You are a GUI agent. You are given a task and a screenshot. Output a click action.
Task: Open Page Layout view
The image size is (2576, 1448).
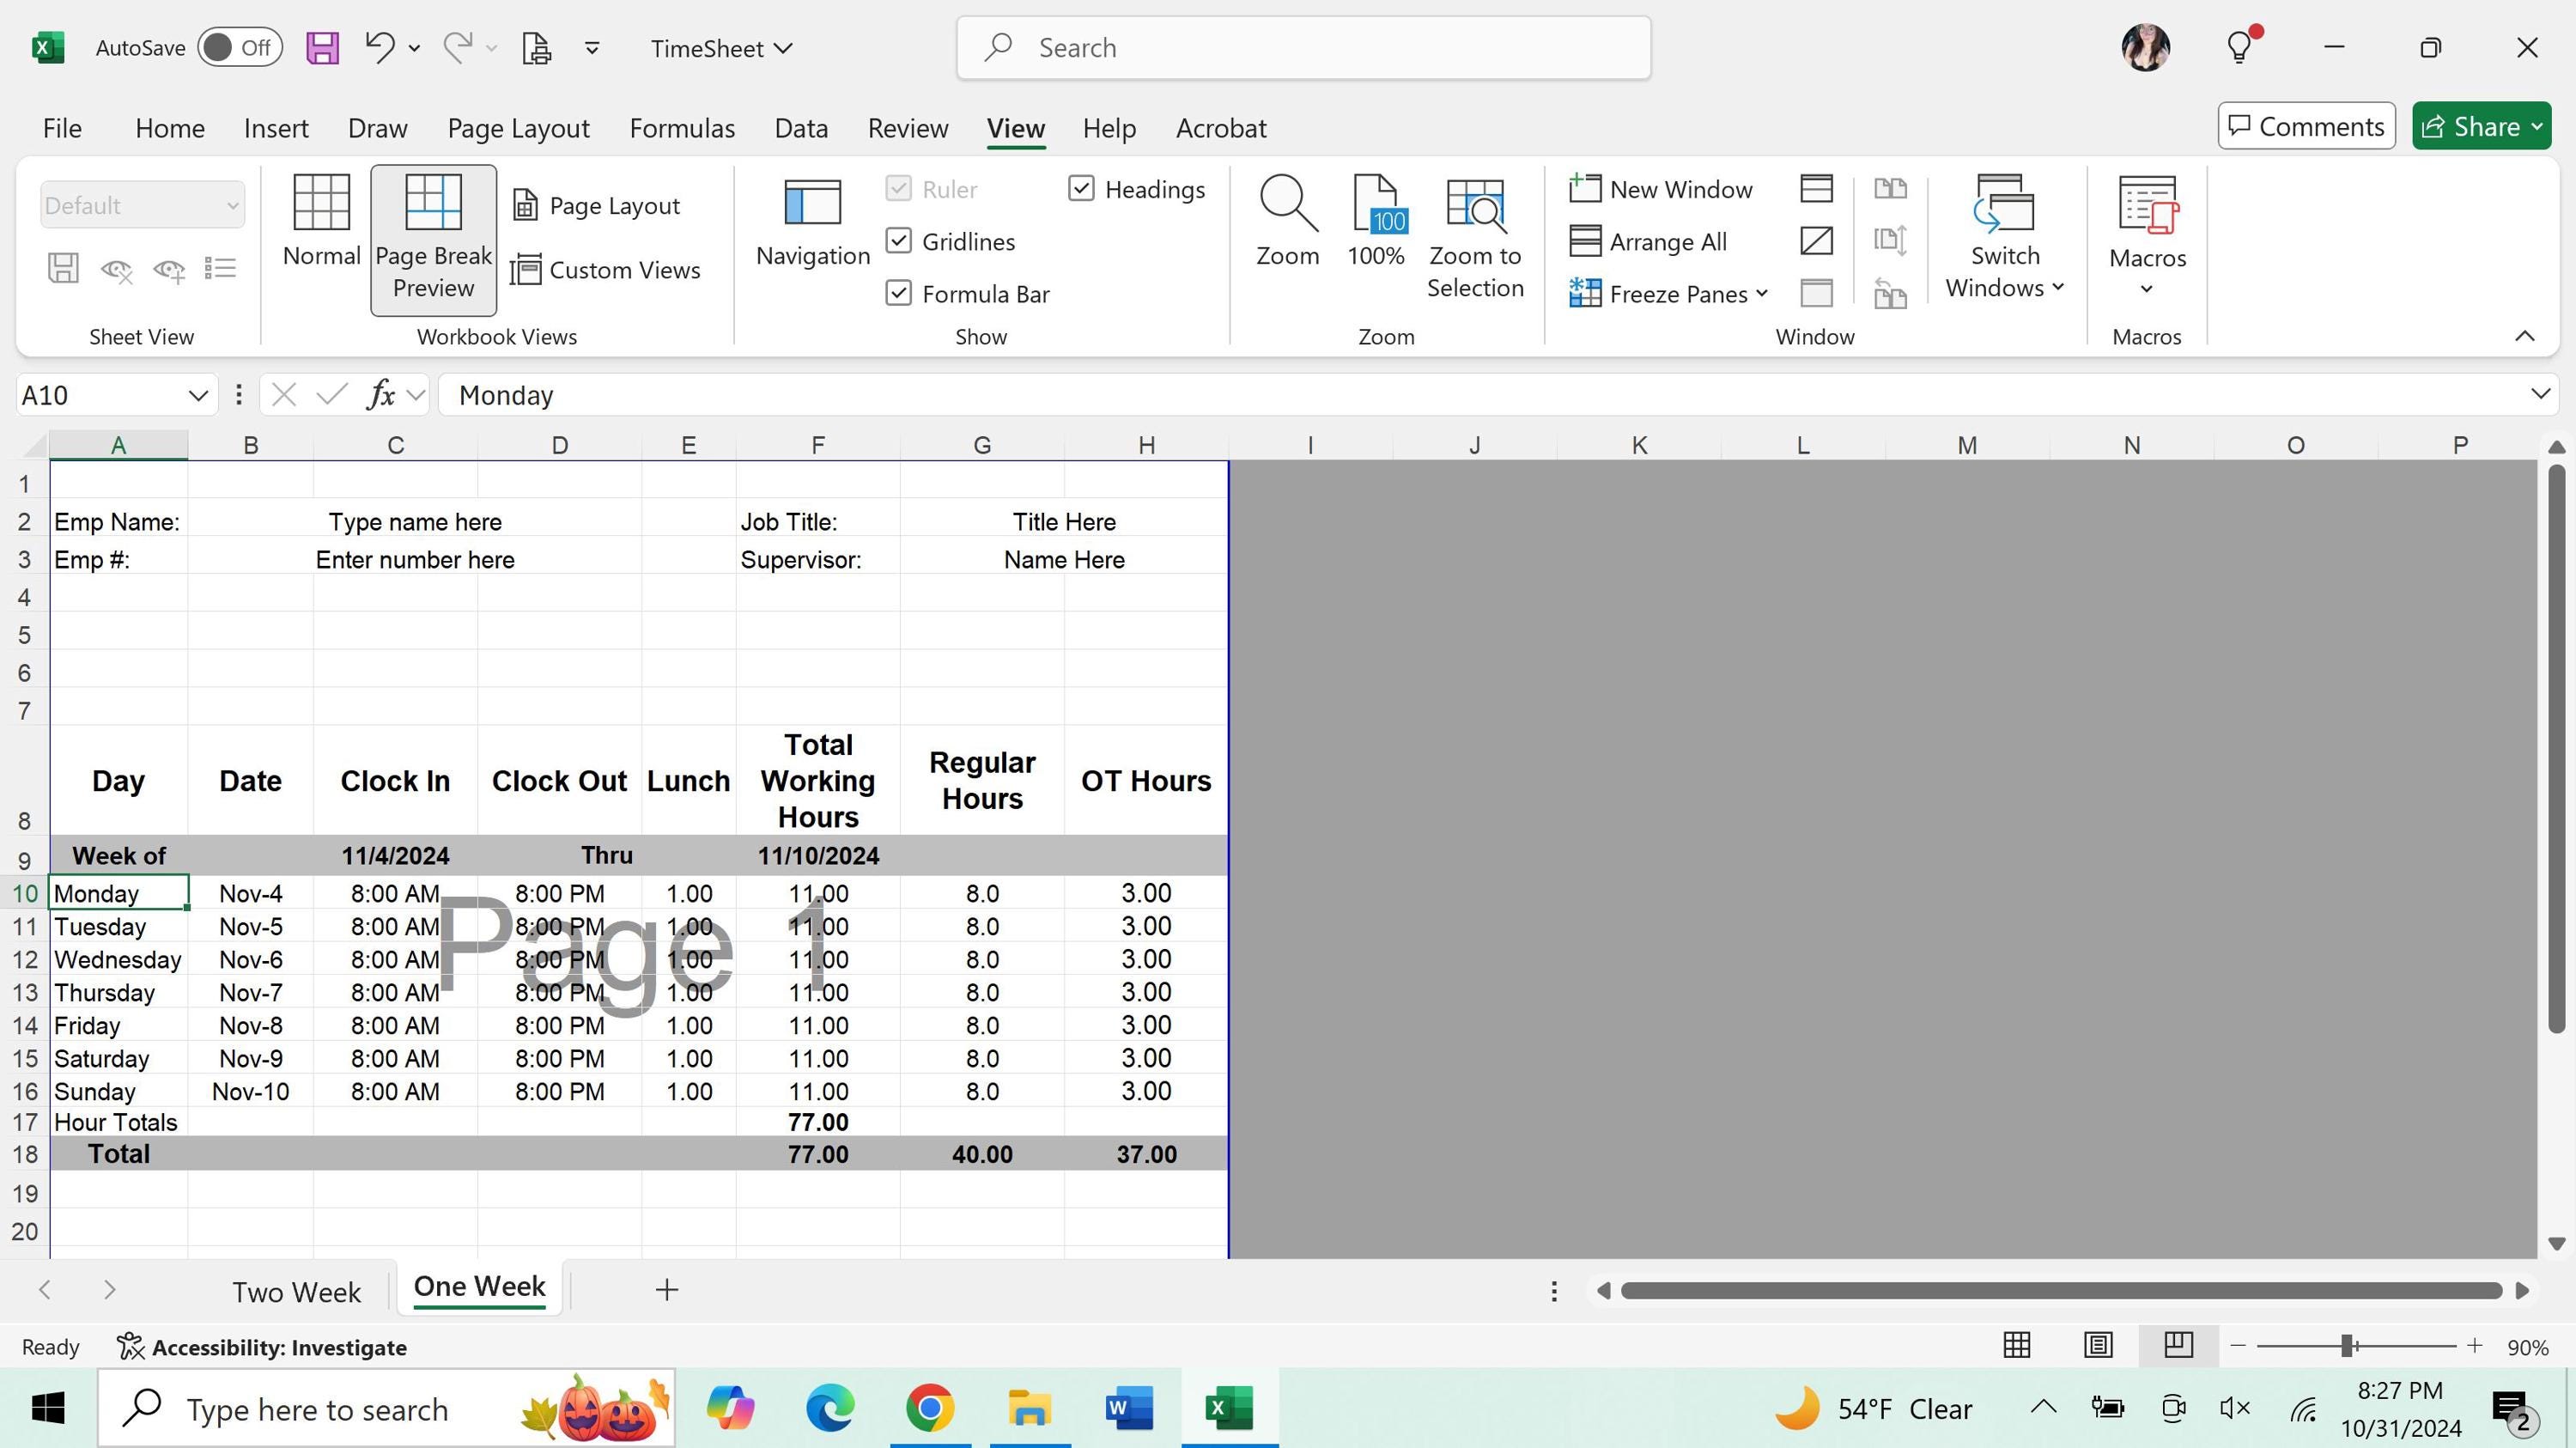596,206
